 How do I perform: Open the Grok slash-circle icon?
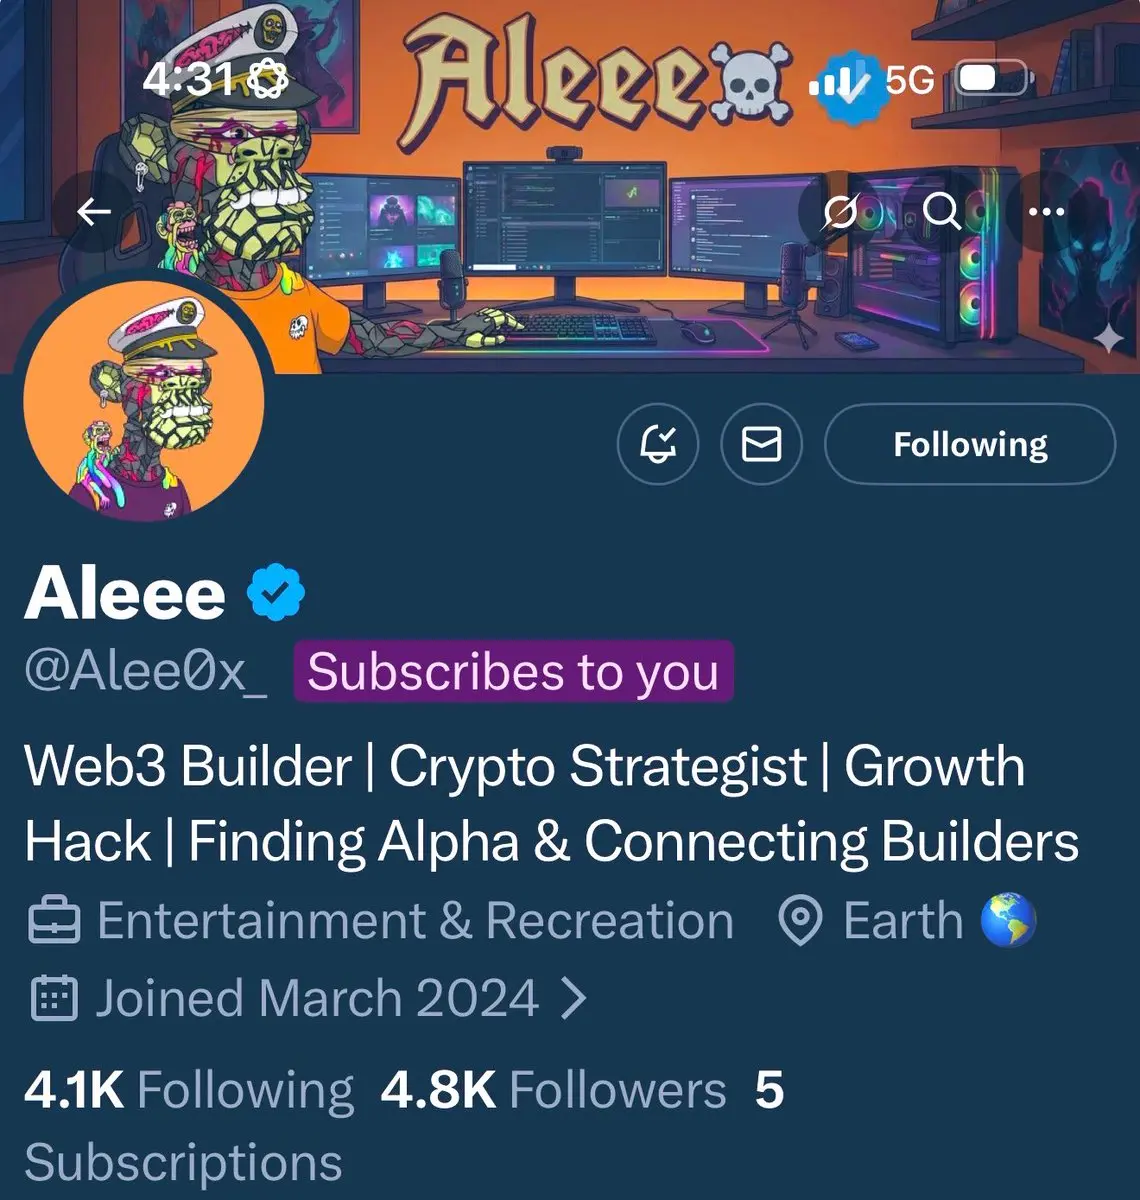[x=840, y=212]
